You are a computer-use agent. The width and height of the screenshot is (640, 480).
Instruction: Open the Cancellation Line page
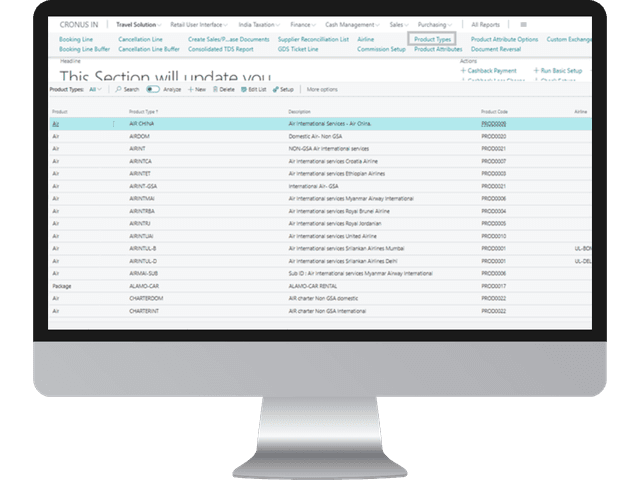[x=140, y=40]
